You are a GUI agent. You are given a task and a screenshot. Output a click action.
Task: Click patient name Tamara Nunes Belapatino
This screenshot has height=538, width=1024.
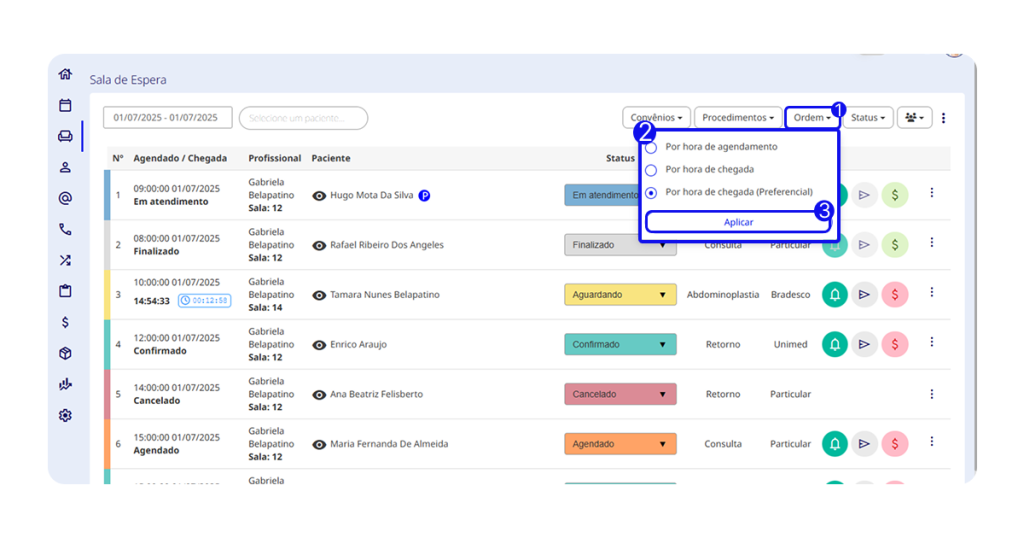pyautogui.click(x=385, y=294)
